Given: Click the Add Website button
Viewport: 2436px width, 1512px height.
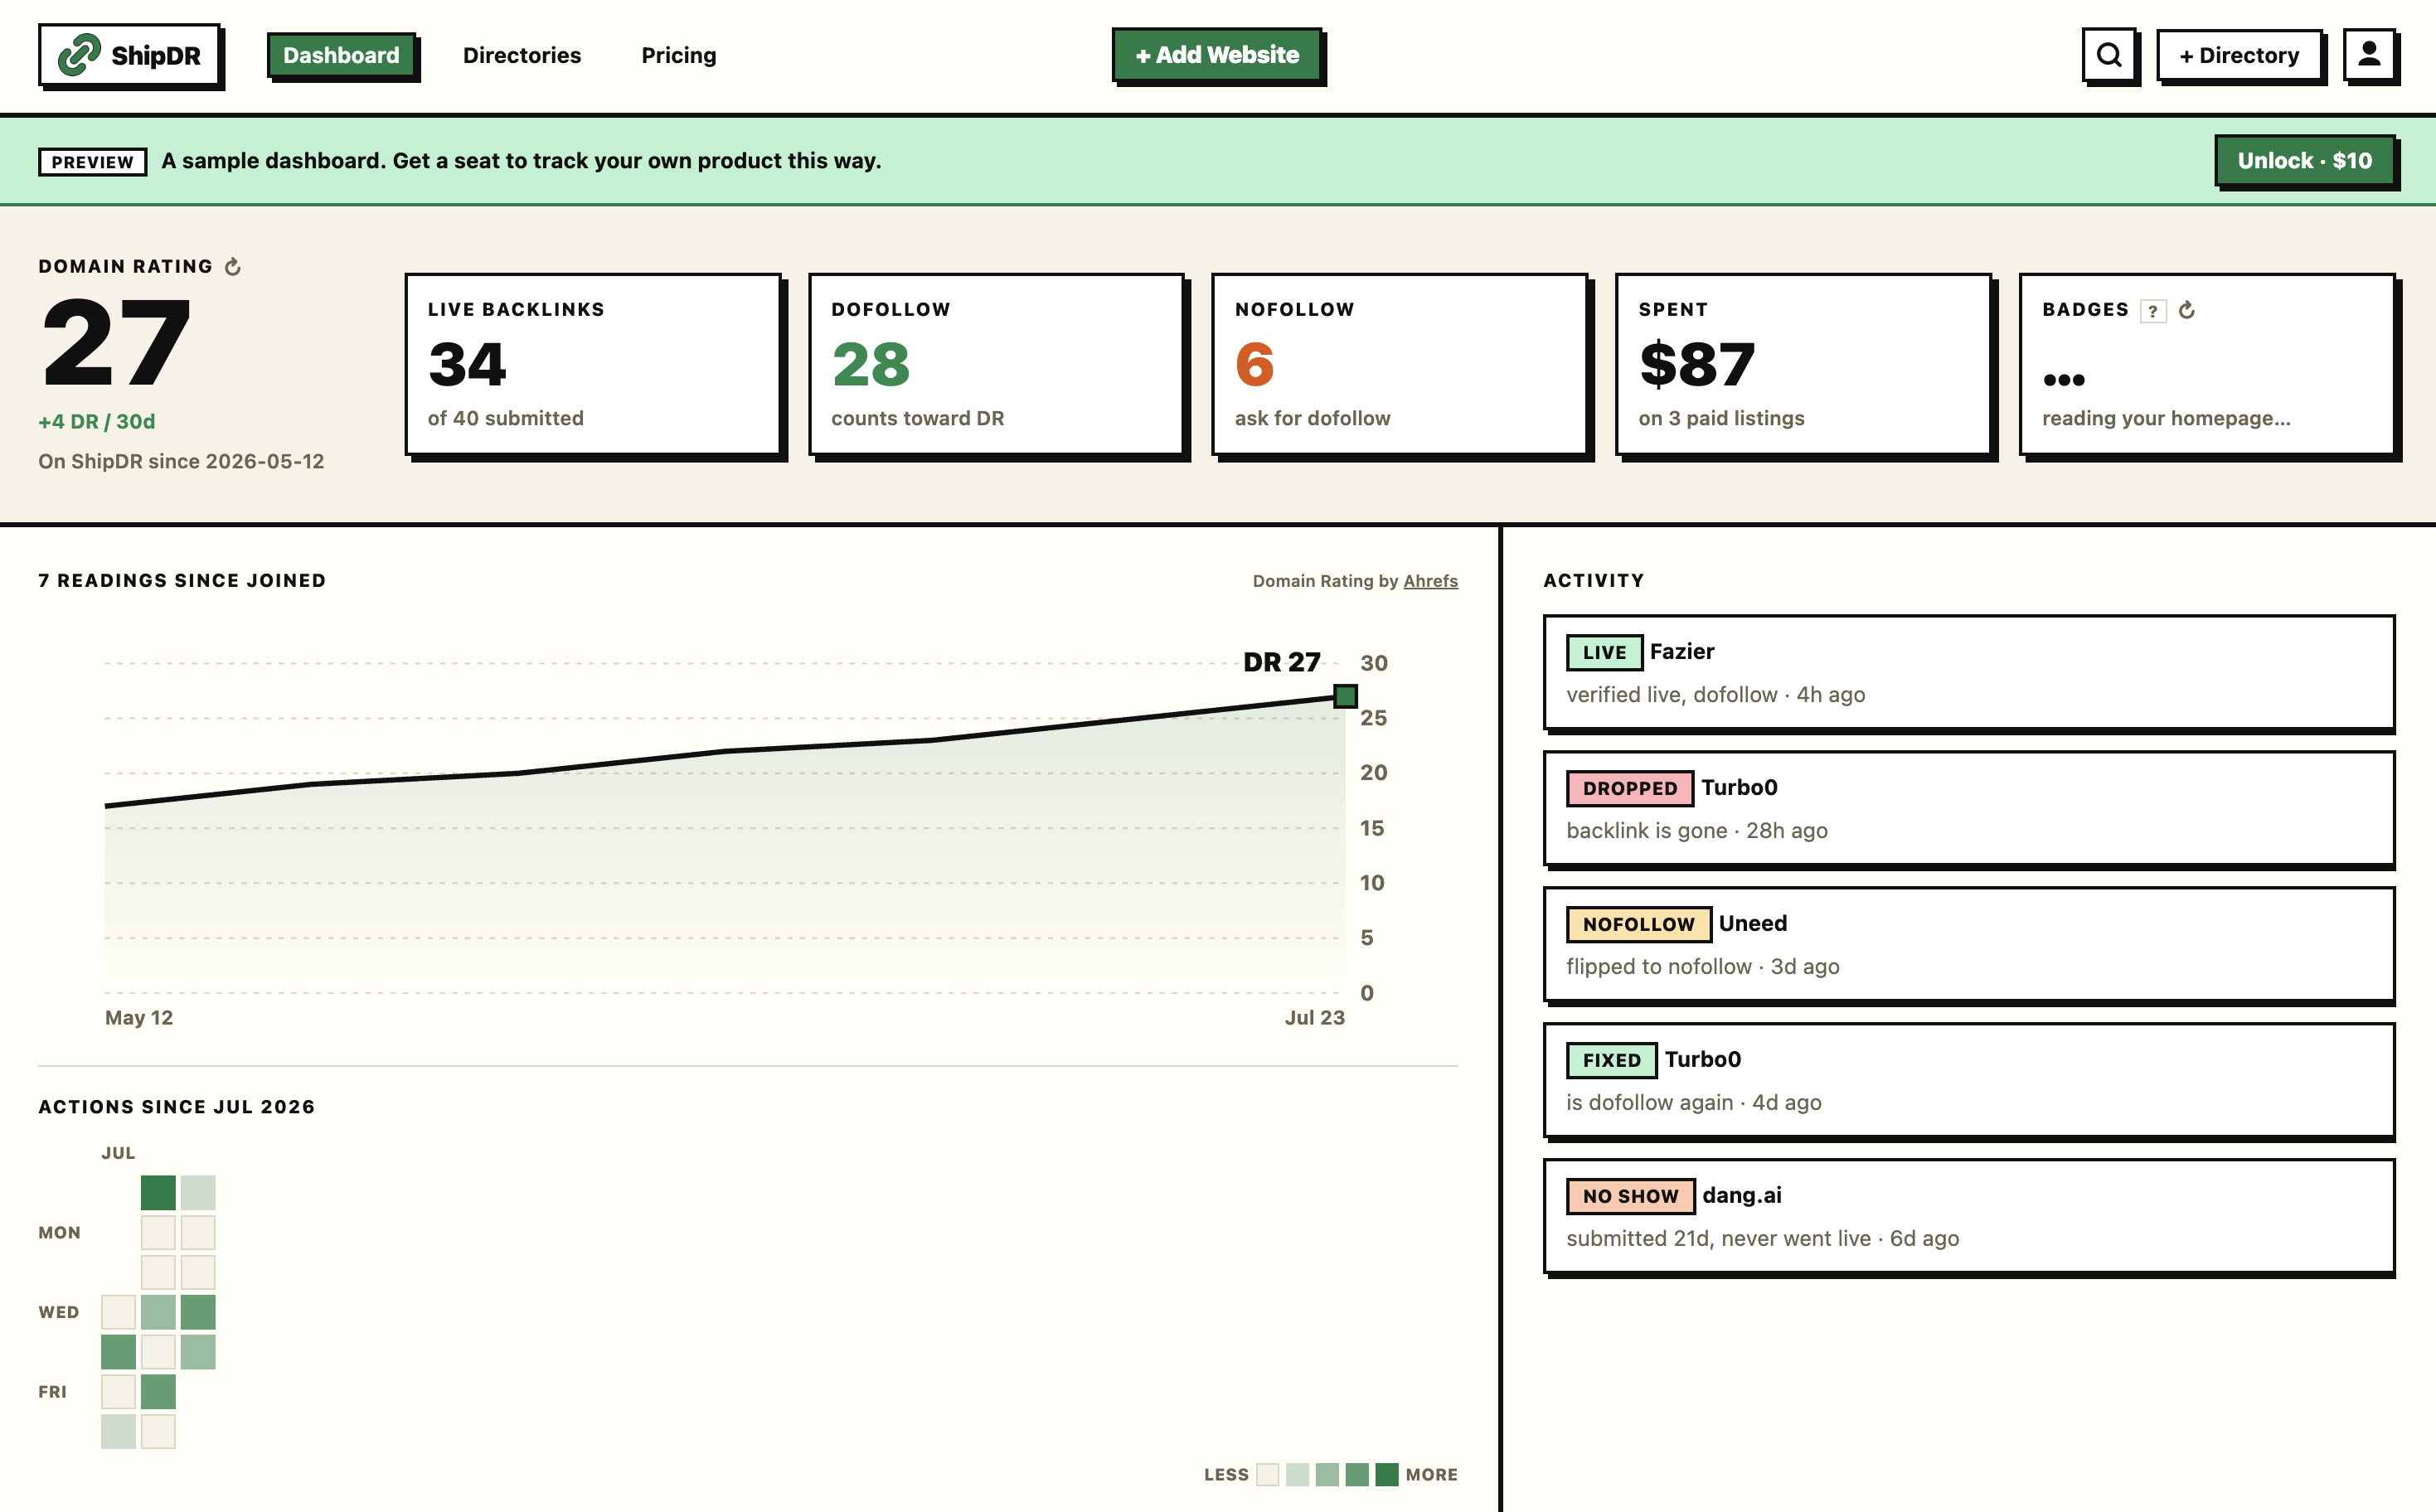Looking at the screenshot, I should [1217, 55].
